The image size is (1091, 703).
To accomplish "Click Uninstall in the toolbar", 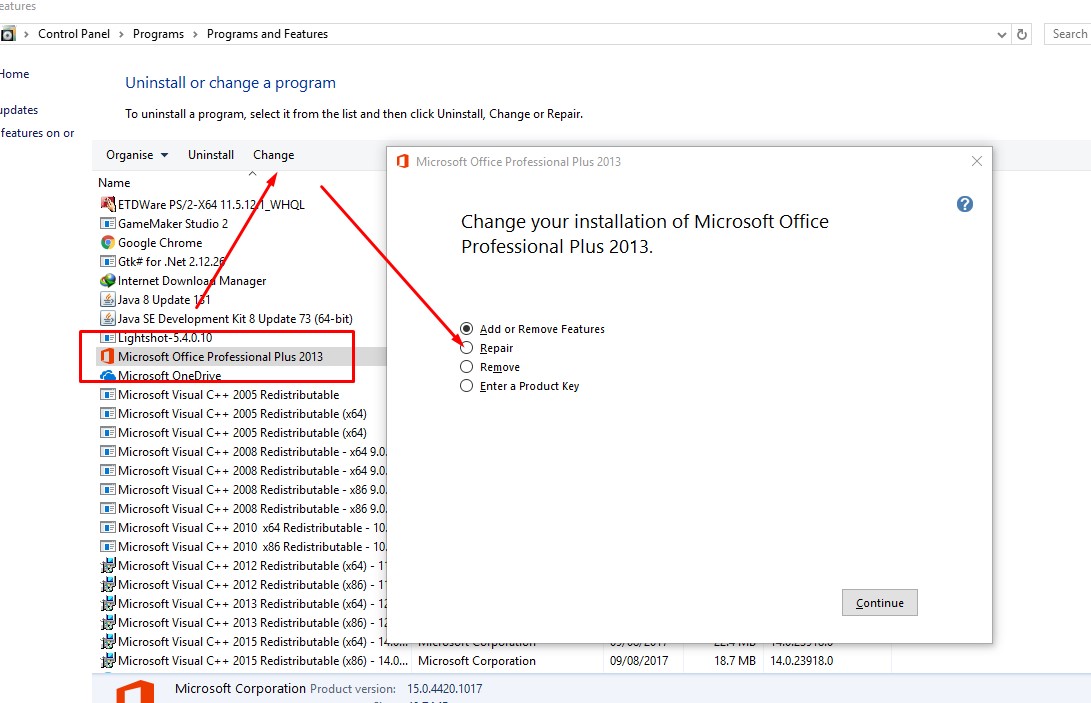I will click(x=211, y=155).
